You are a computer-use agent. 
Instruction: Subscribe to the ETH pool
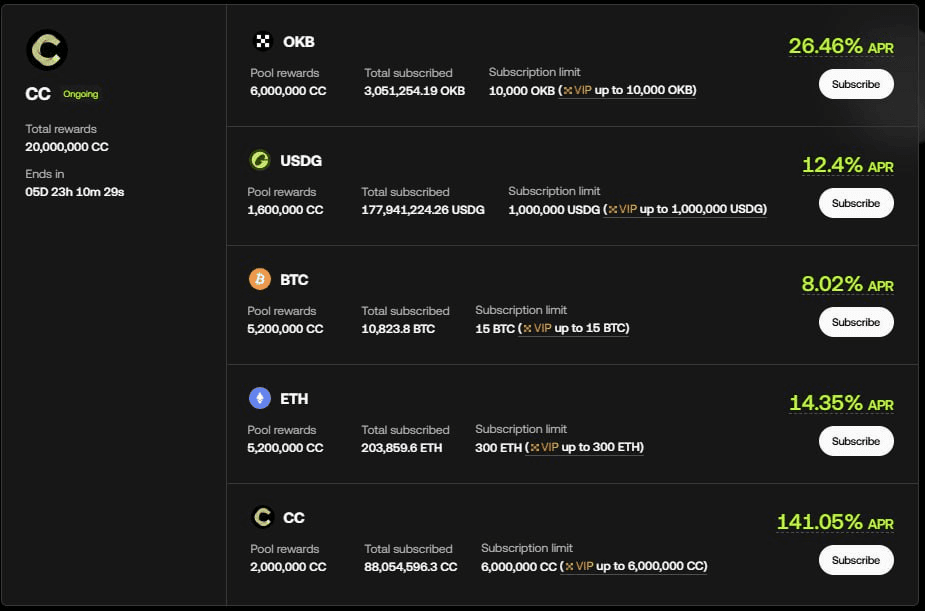(856, 441)
